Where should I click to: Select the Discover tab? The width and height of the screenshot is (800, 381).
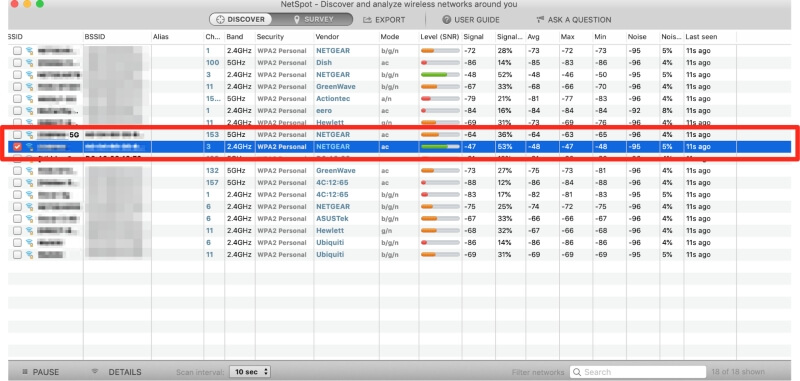point(240,19)
